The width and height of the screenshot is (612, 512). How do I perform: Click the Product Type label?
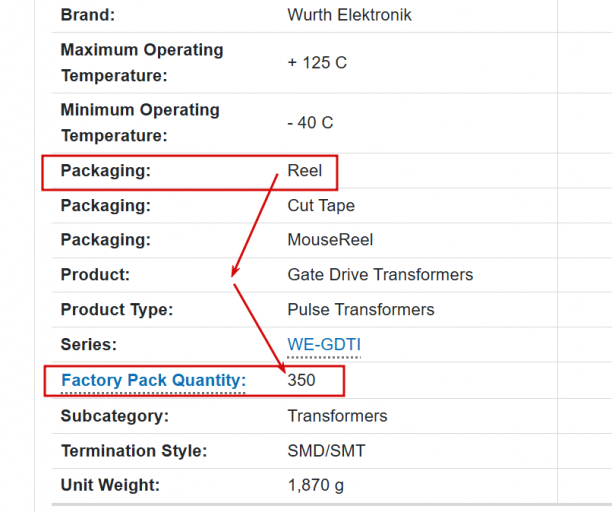pos(116,309)
